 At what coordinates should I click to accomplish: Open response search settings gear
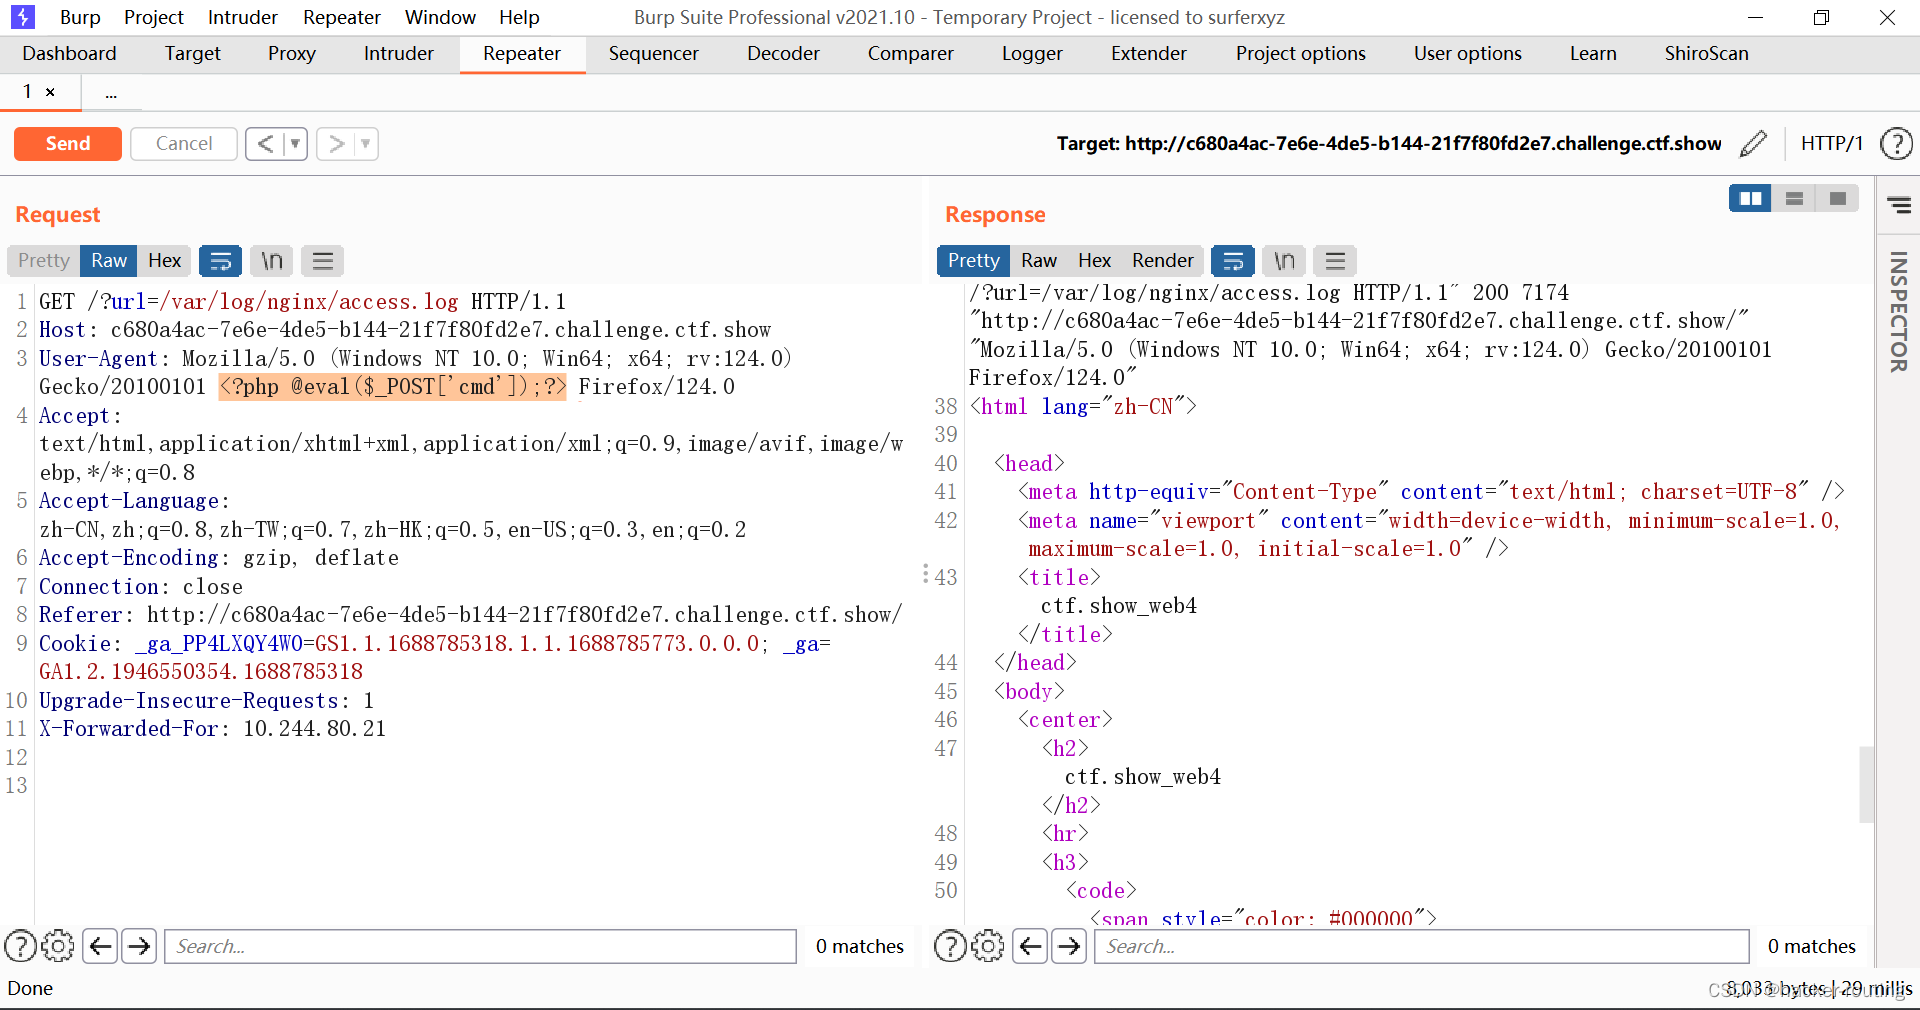(x=988, y=946)
